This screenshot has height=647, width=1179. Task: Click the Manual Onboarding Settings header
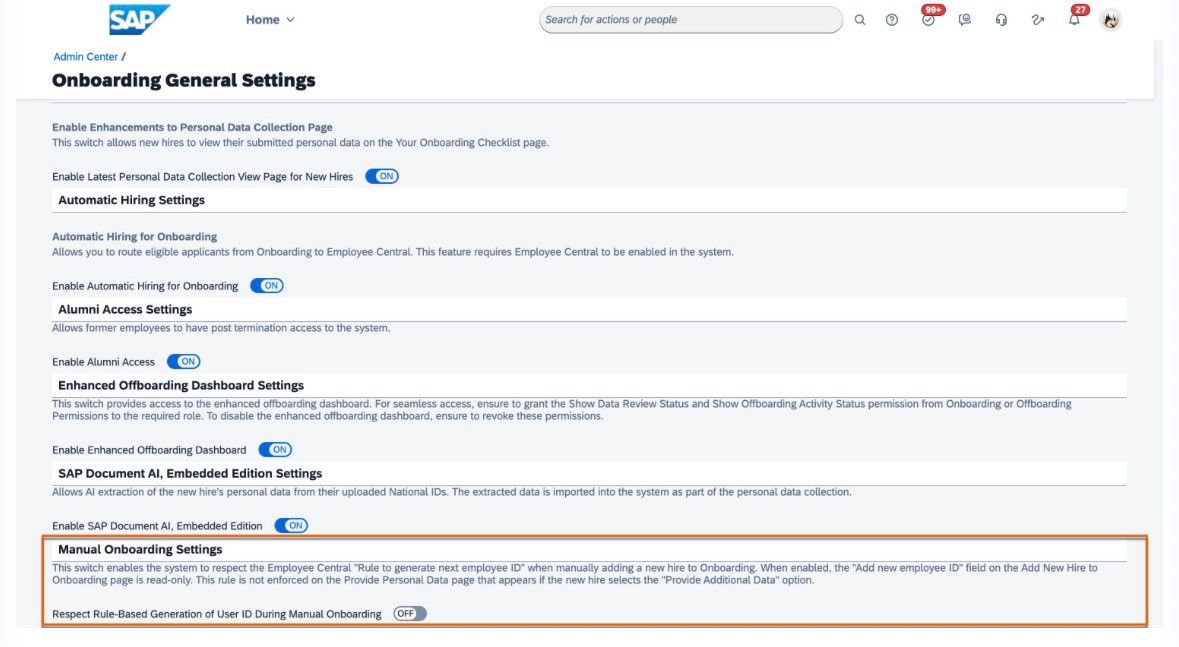[141, 549]
